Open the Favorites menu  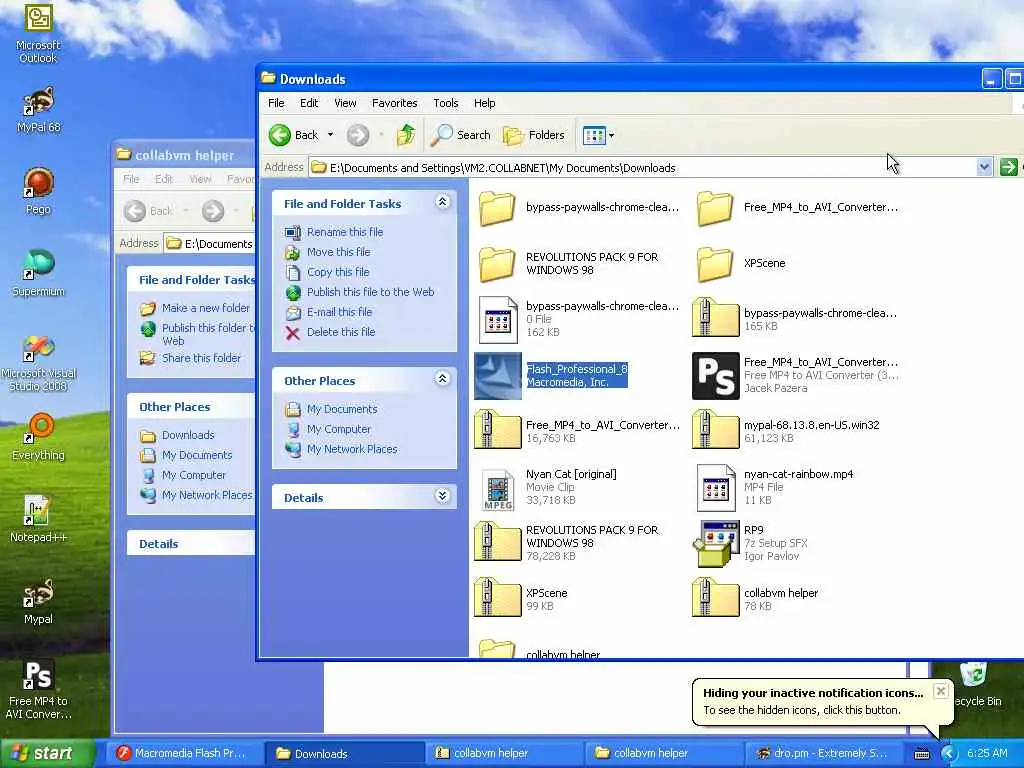[394, 103]
